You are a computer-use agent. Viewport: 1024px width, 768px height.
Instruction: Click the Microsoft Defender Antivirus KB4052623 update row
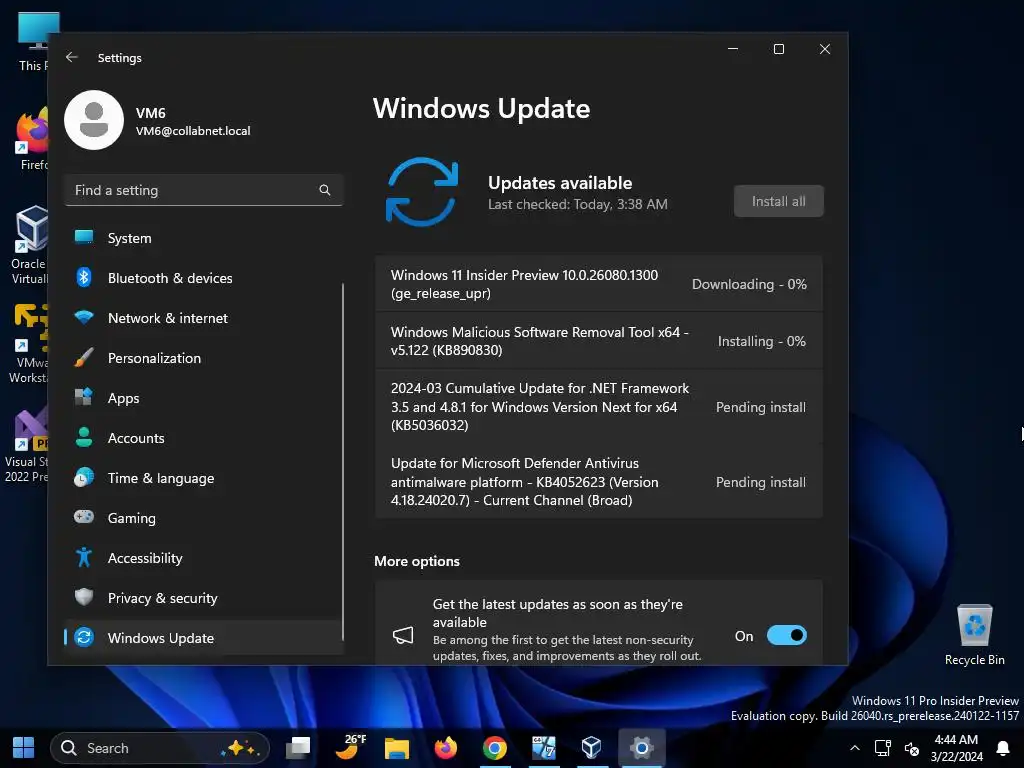pos(599,482)
